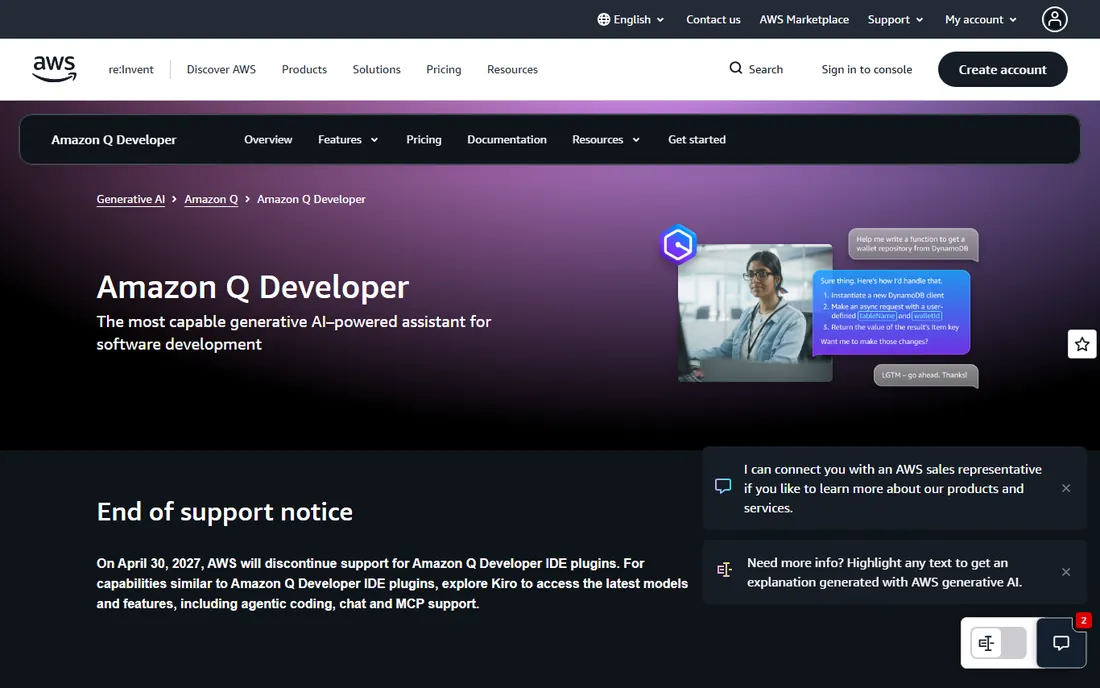Click the Create account button
This screenshot has height=688, width=1100.
click(x=1002, y=69)
